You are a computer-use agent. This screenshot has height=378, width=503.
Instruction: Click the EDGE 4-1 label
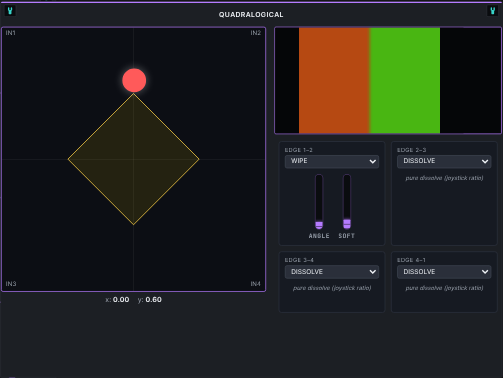coord(411,260)
